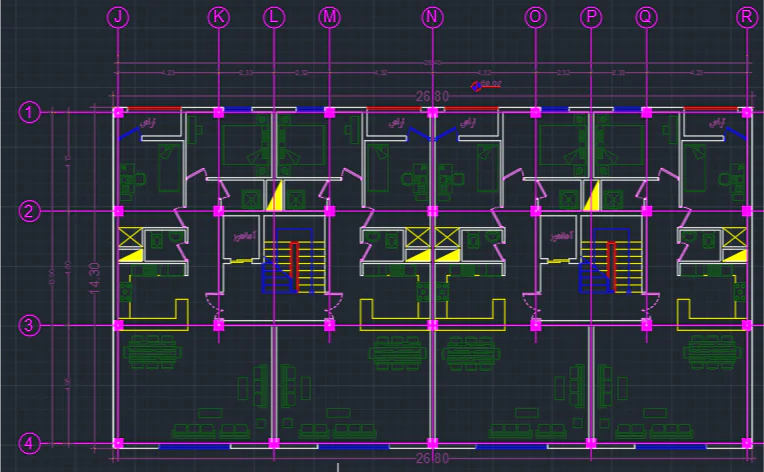The height and width of the screenshot is (472, 764).
Task: Select the grid bubble labeled R
Action: tap(746, 17)
